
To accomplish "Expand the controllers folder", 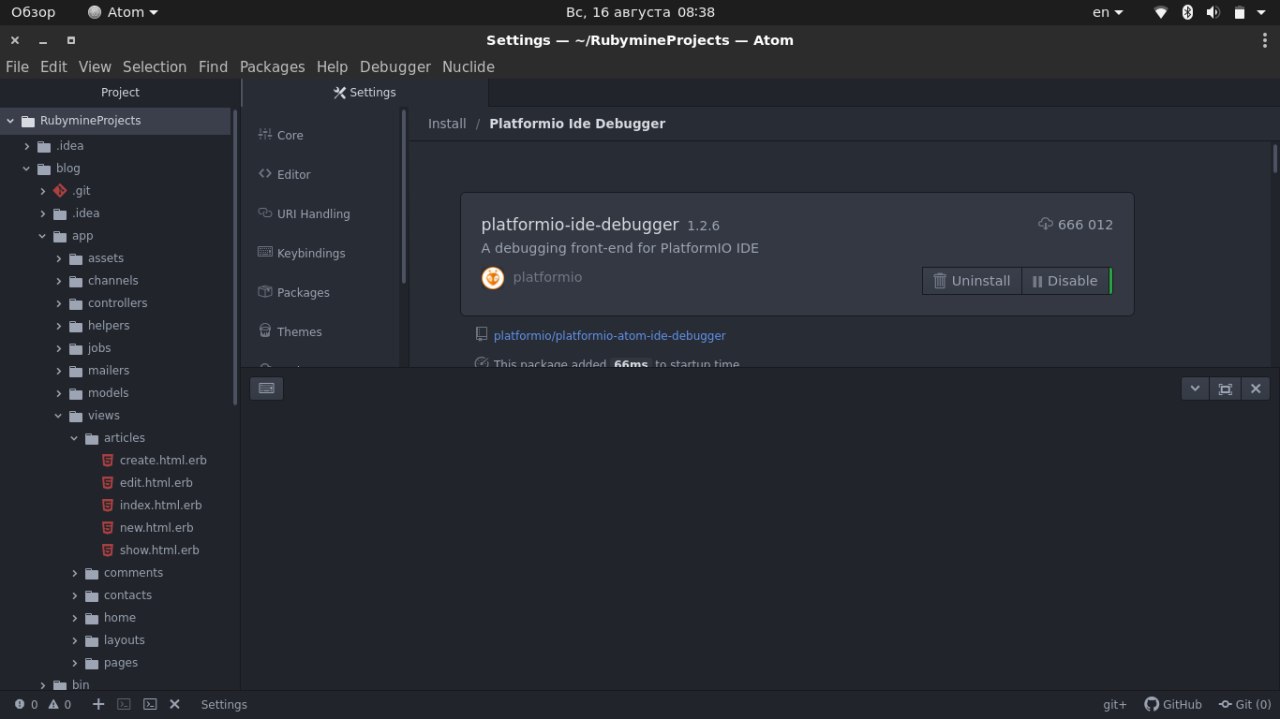I will (59, 303).
